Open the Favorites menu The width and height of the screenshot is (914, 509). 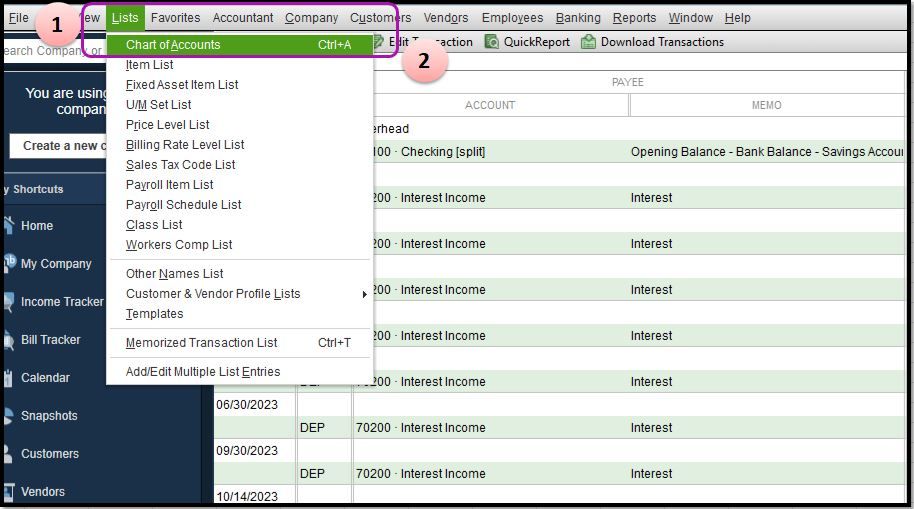pos(175,18)
